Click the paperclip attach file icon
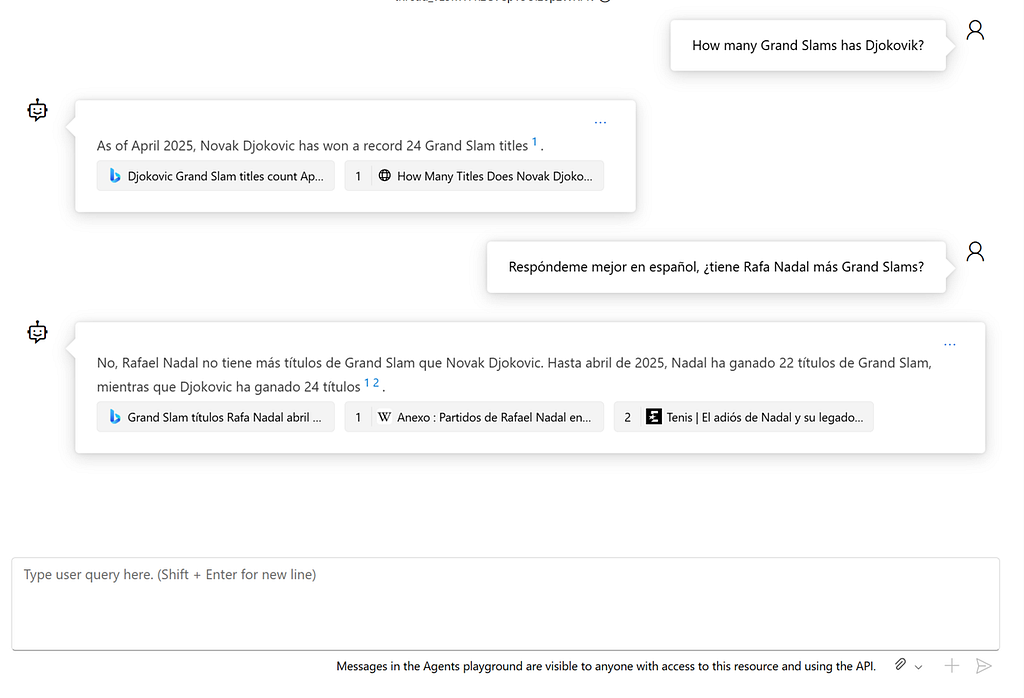The height and width of the screenshot is (698, 1024). (900, 665)
